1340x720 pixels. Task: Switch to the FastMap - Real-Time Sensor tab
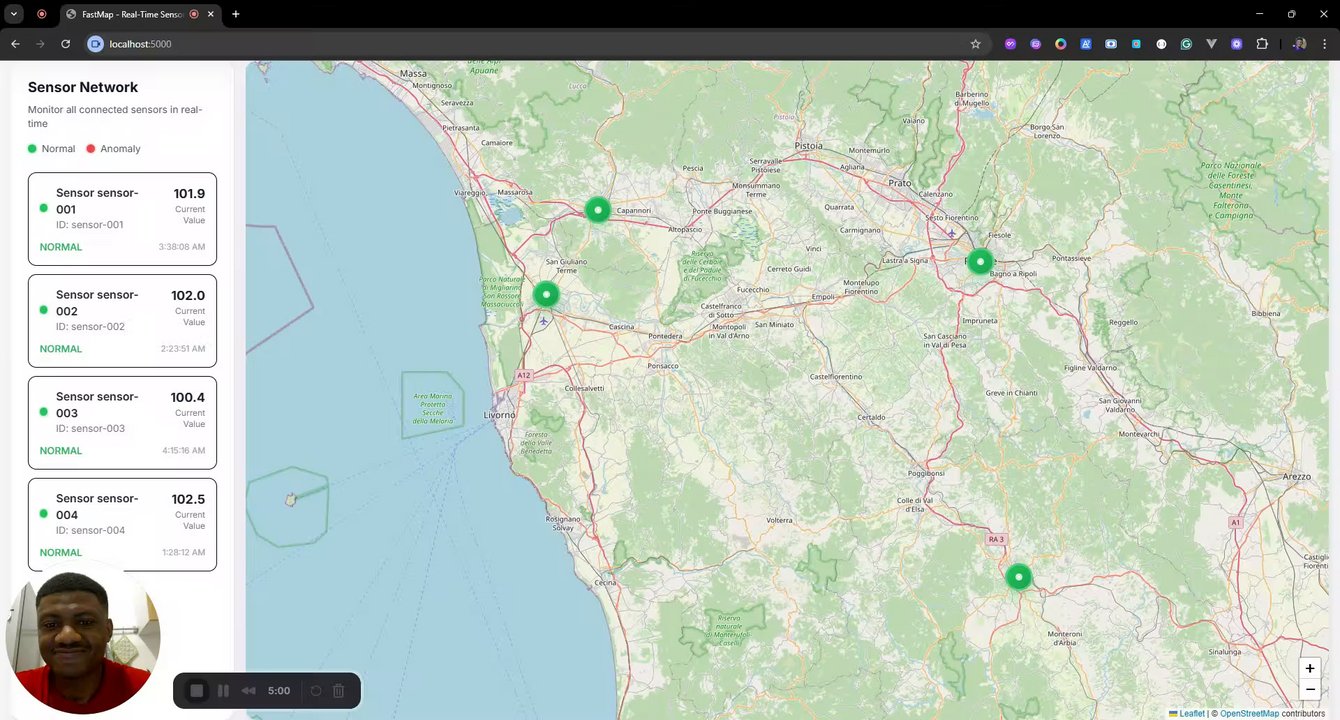click(x=141, y=14)
